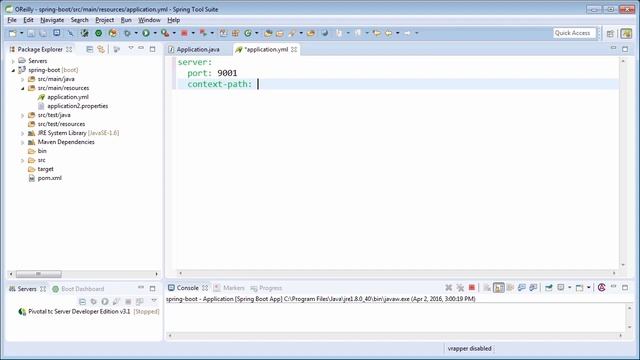Click the green Run toolbar icon

146,33
